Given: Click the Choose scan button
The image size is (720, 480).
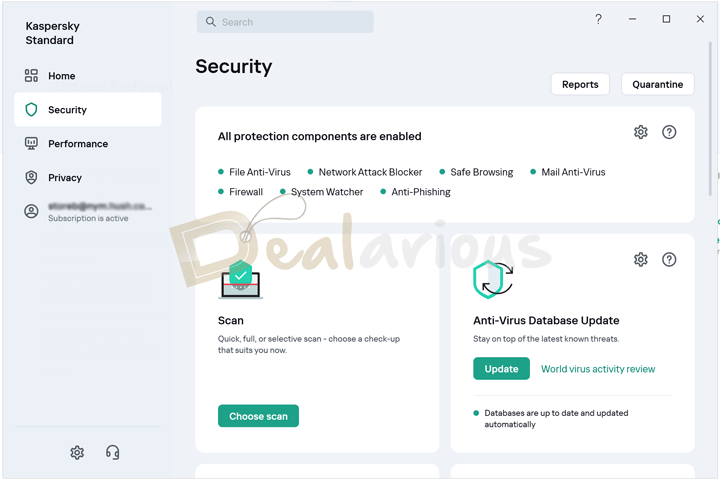Looking at the screenshot, I should (258, 416).
